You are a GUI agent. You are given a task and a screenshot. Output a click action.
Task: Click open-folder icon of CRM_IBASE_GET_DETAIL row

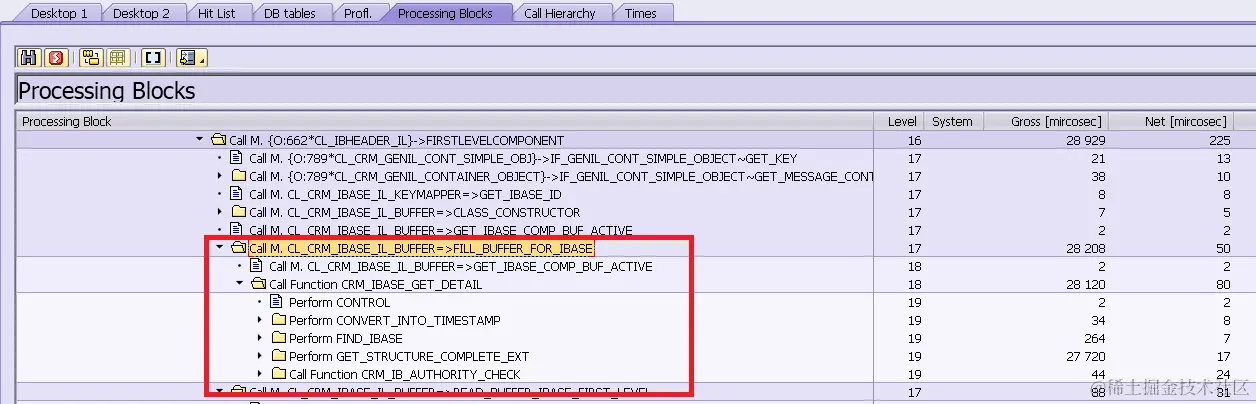(258, 284)
